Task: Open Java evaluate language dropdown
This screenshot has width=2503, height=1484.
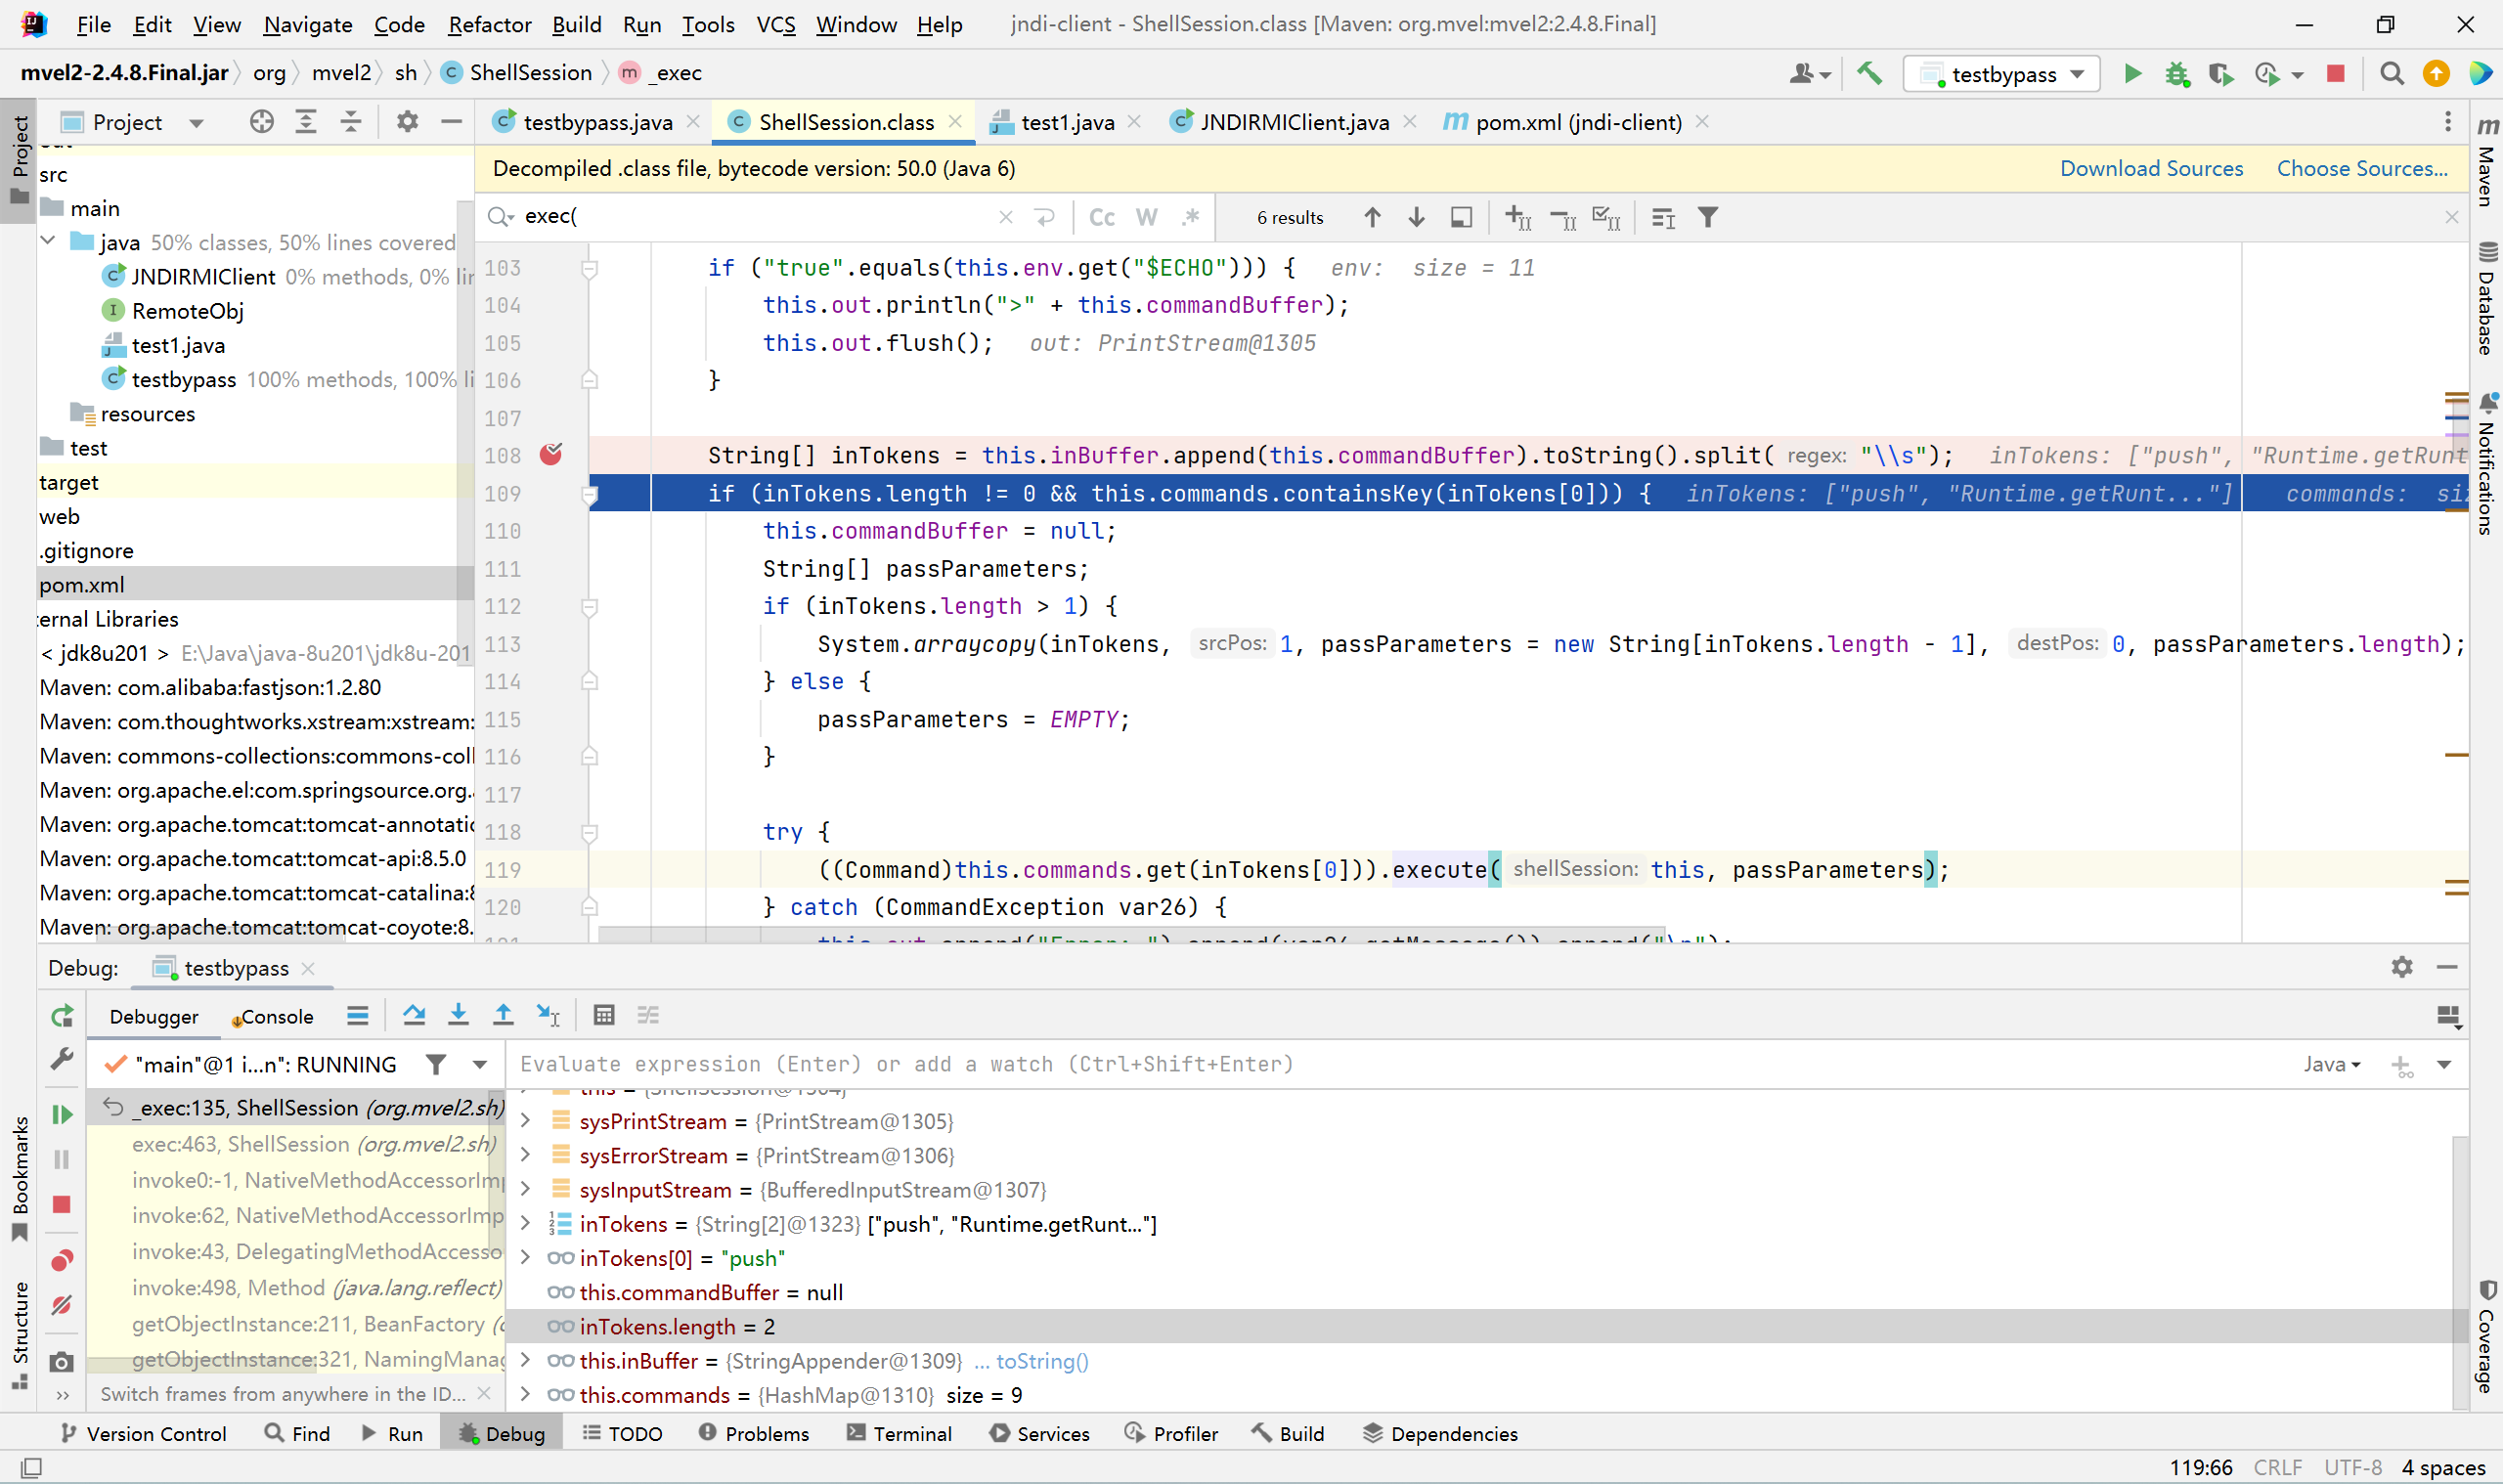Action: [x=2332, y=1064]
